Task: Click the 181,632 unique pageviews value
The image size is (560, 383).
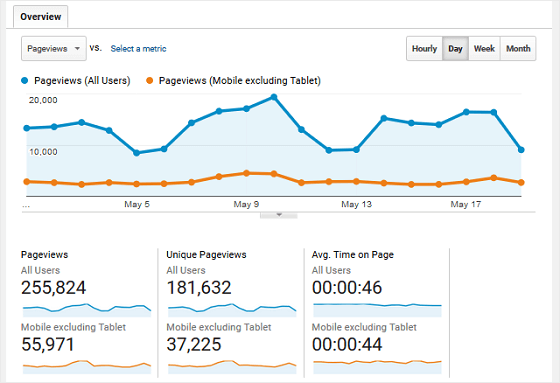Action: coord(199,288)
